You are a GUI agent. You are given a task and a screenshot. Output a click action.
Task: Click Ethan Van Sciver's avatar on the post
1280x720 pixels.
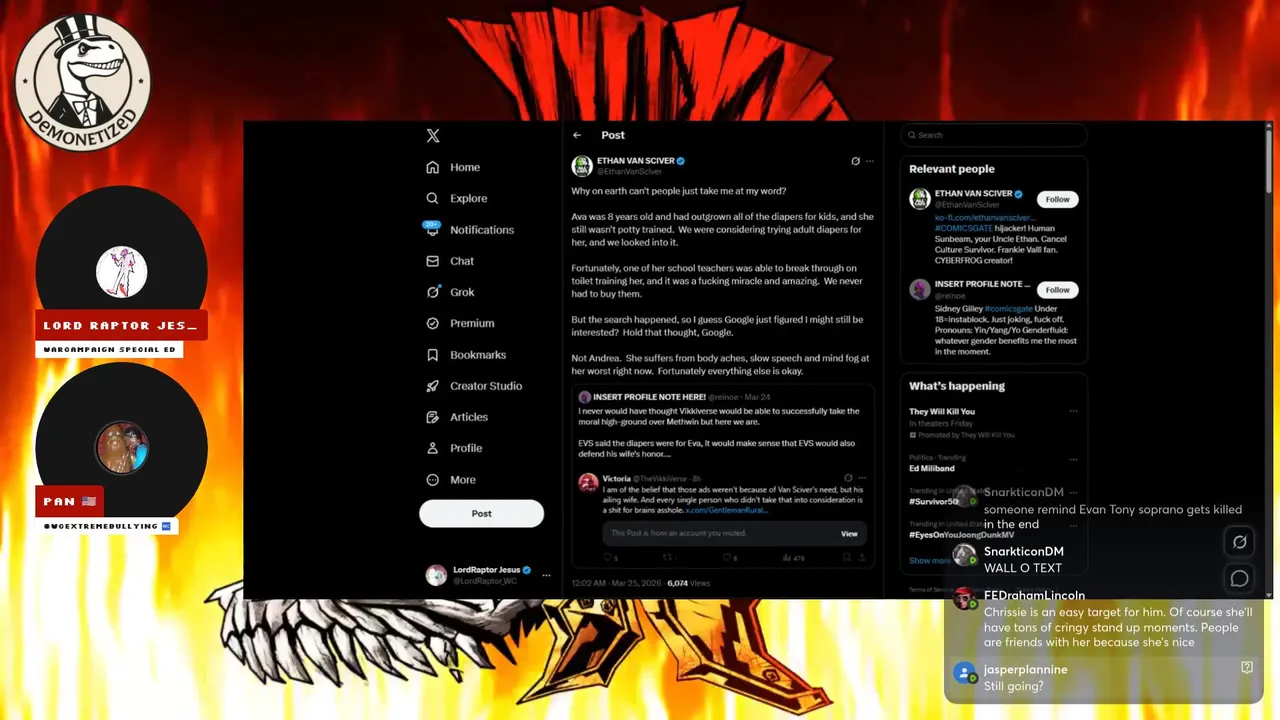coord(582,166)
